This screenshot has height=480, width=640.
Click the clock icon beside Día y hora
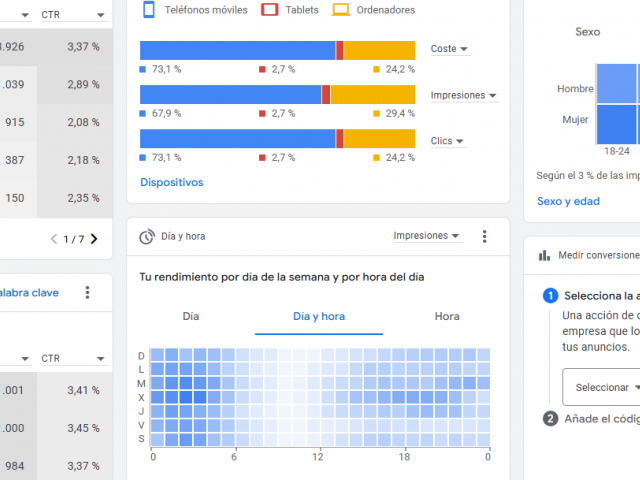click(x=146, y=237)
